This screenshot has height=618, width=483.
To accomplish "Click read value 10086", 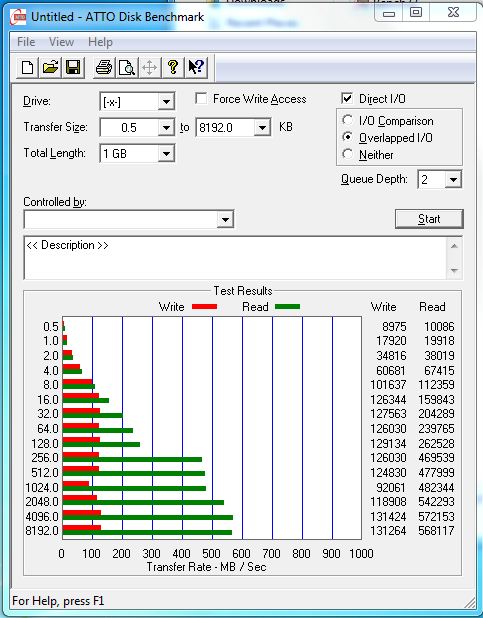I will 439,327.
